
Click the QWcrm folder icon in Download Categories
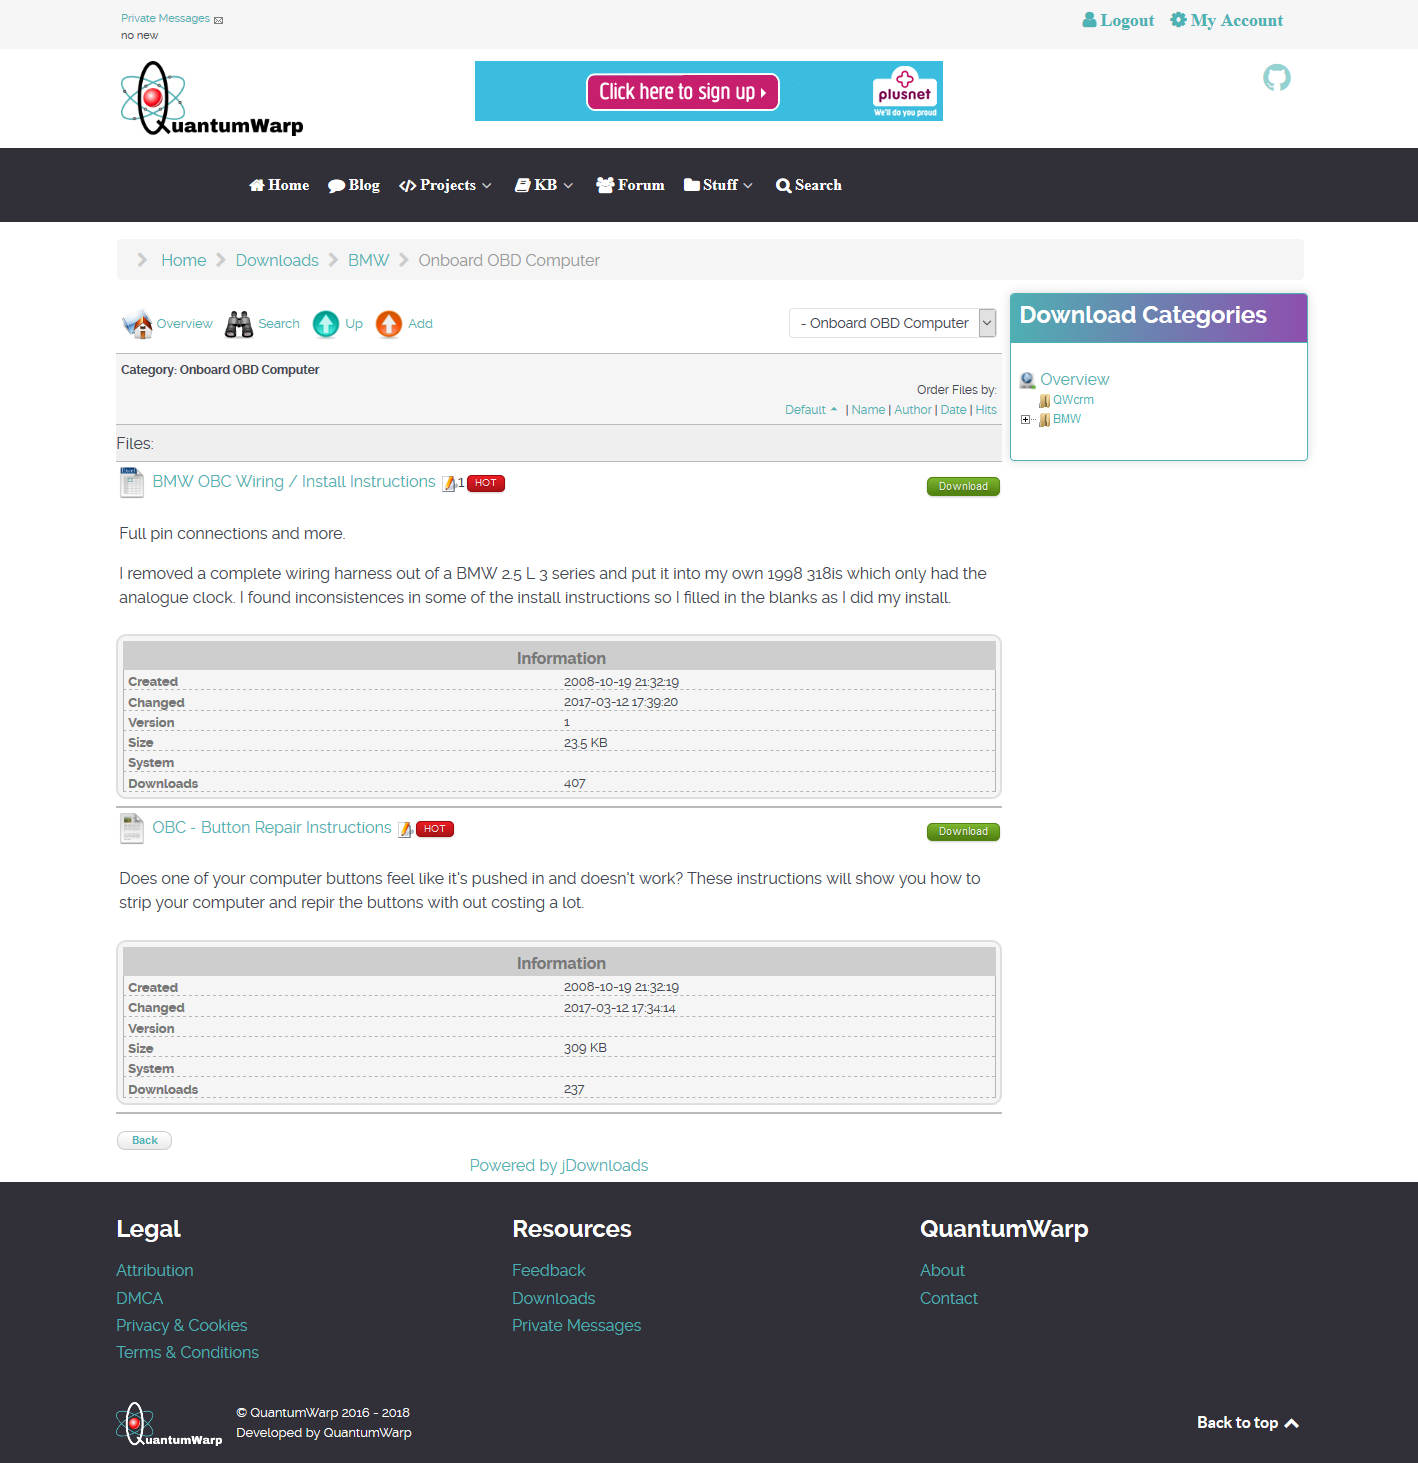click(1044, 399)
